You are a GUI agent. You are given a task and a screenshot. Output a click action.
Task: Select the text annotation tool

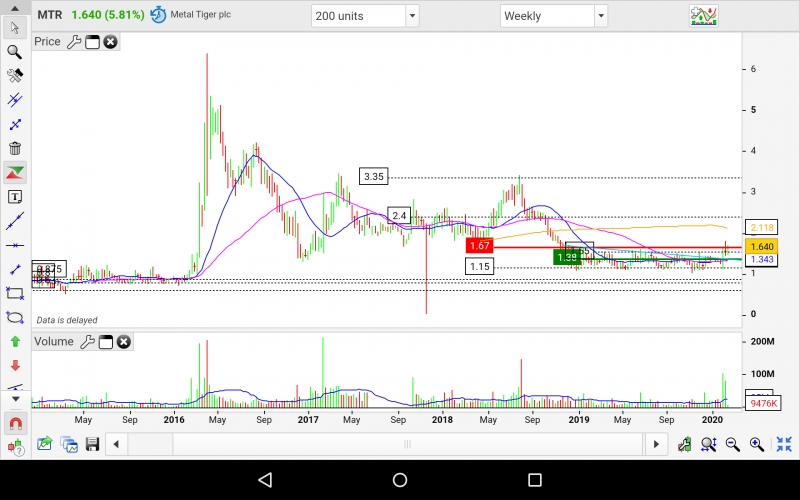pos(15,196)
